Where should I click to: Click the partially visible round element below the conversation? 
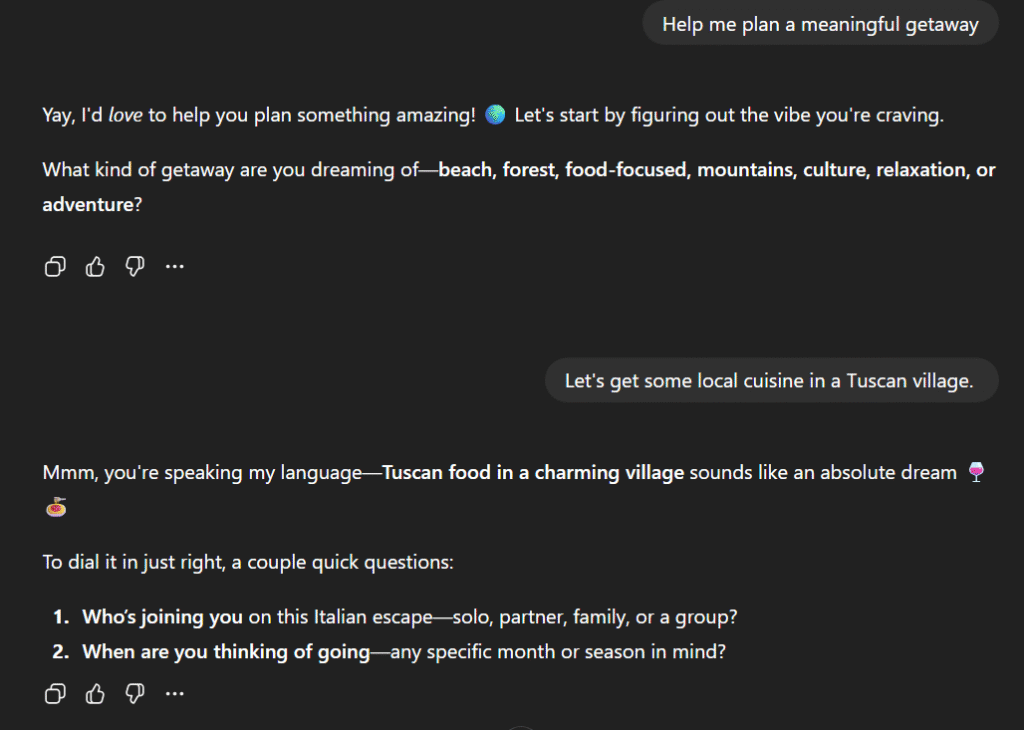pos(521,727)
